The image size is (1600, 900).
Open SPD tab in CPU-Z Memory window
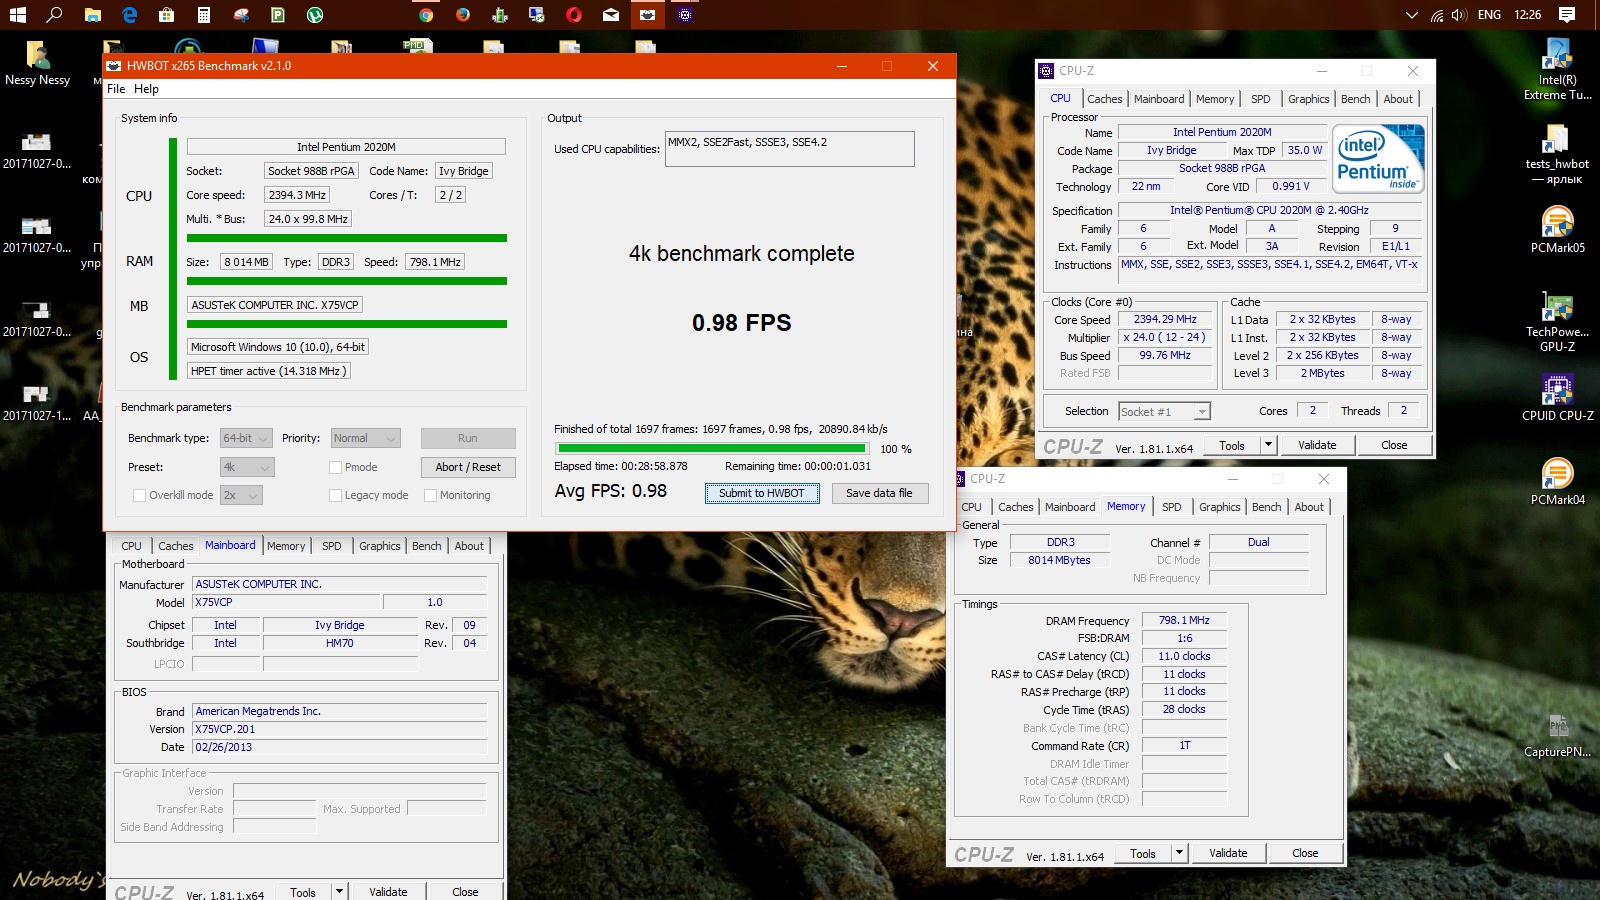pos(1171,507)
